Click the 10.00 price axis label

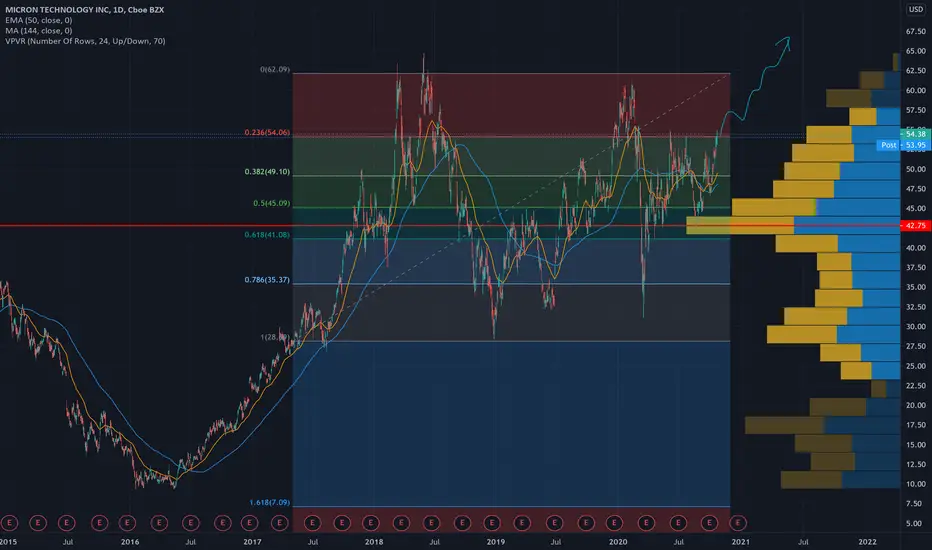tap(915, 484)
